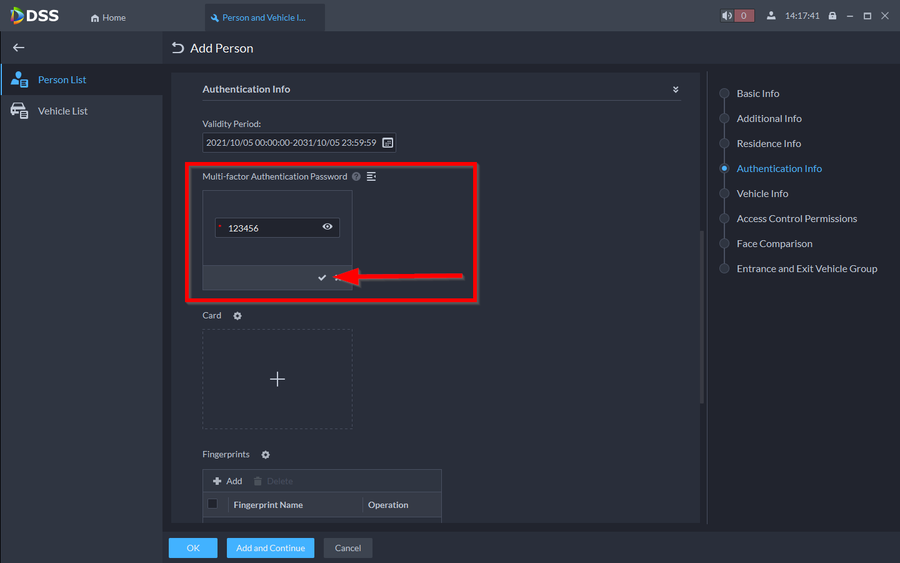The height and width of the screenshot is (563, 900).
Task: Click the Basic Info step dot
Action: [x=724, y=94]
